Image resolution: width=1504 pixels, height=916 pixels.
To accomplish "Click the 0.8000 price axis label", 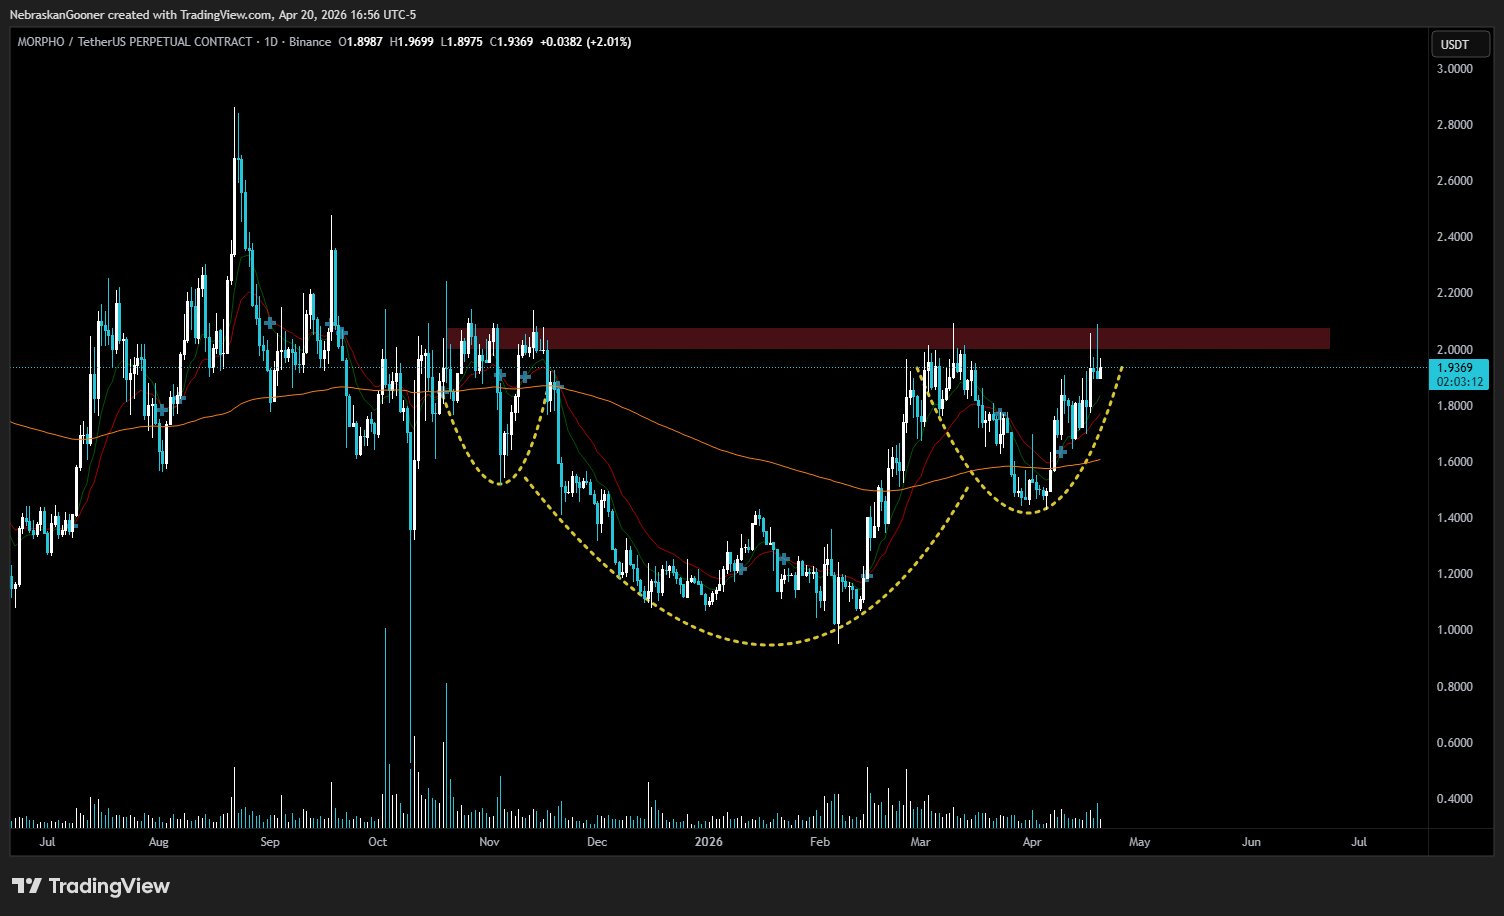I will [x=1454, y=687].
